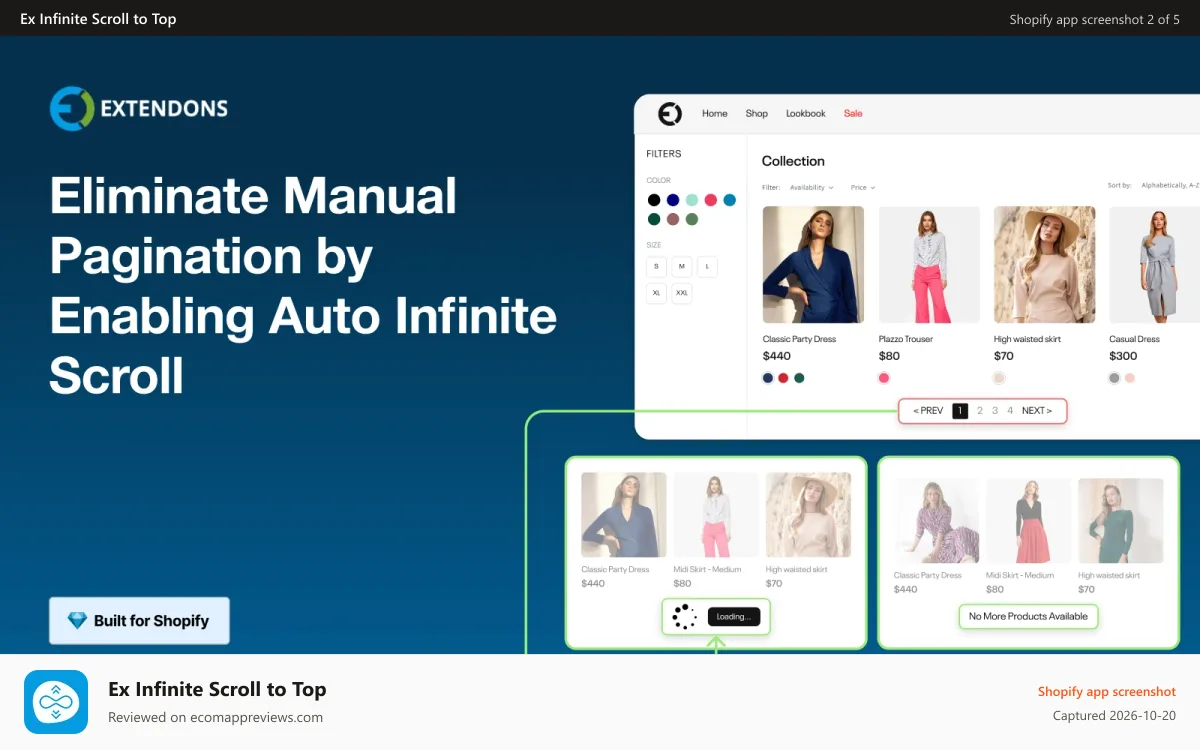The width and height of the screenshot is (1200, 750).
Task: Click the black Loading... button
Action: pos(734,617)
